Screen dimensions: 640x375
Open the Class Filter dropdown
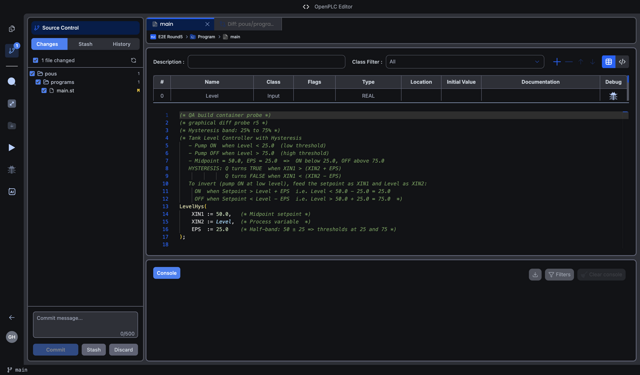[464, 62]
